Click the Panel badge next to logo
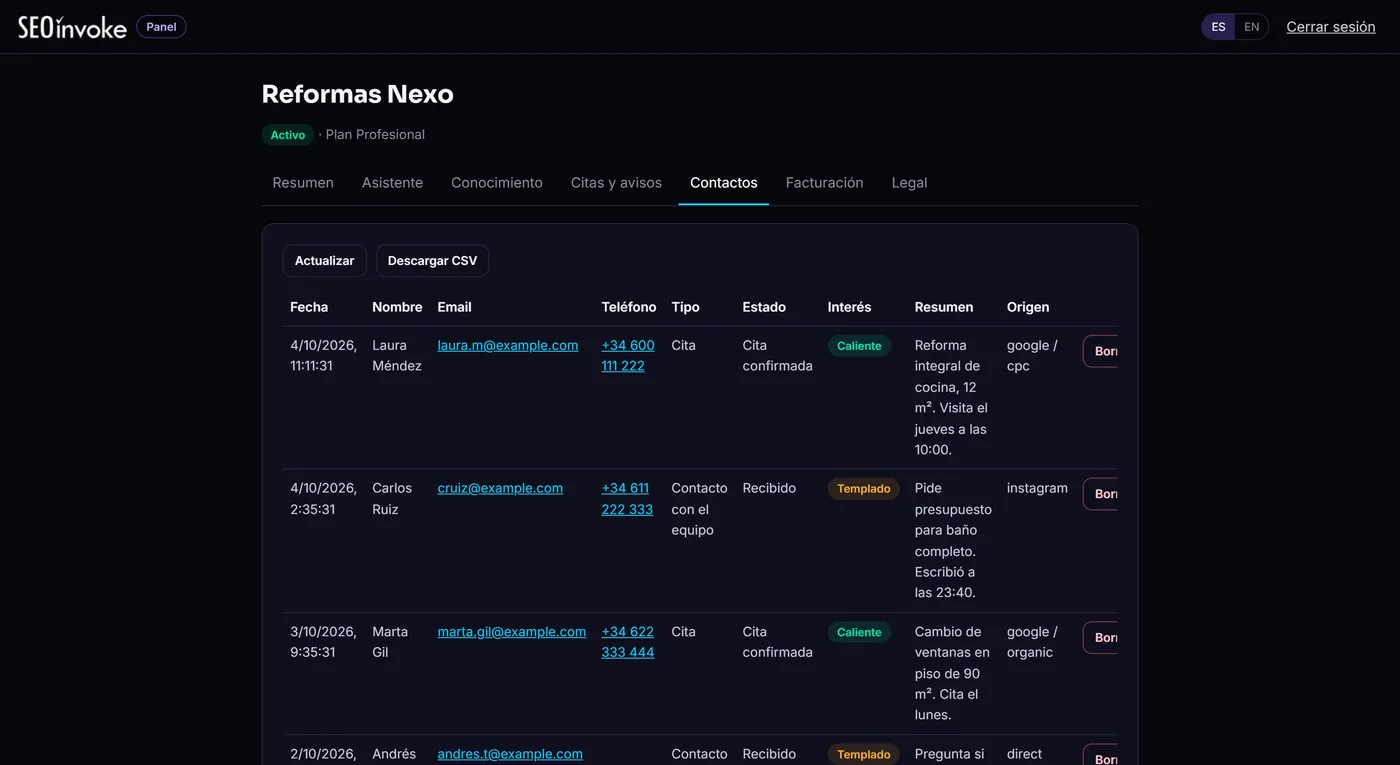Image resolution: width=1400 pixels, height=765 pixels. pos(161,27)
